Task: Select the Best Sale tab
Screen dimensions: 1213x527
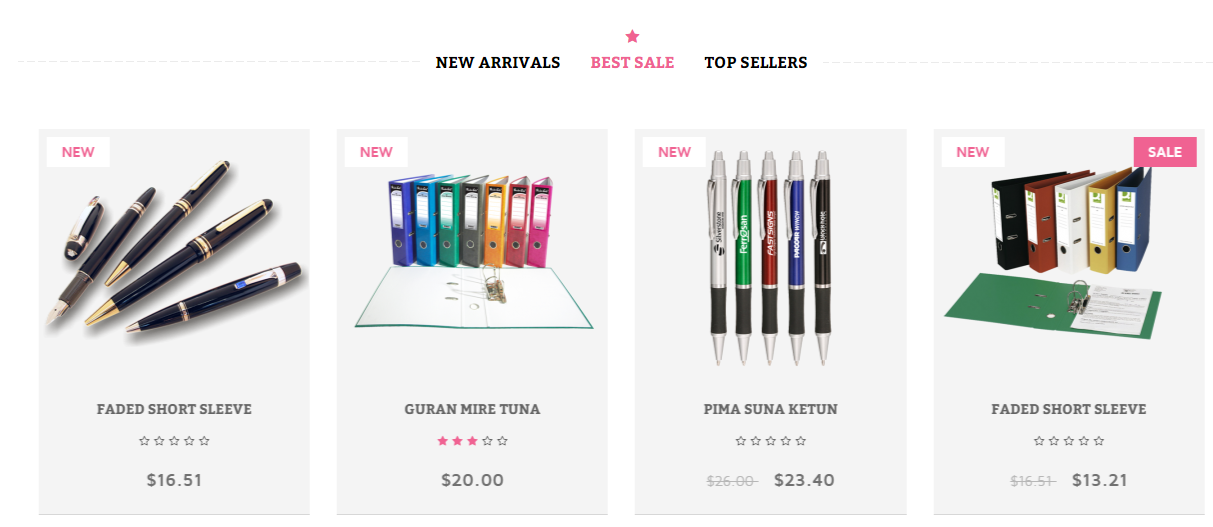Action: point(632,63)
